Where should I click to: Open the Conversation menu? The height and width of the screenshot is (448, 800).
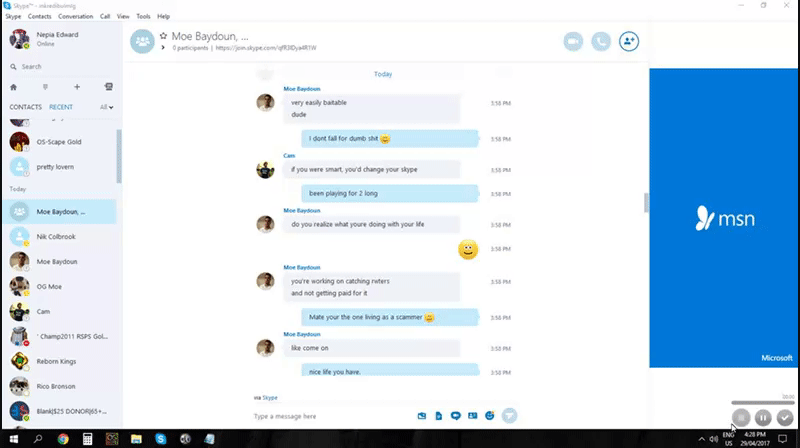click(x=76, y=16)
